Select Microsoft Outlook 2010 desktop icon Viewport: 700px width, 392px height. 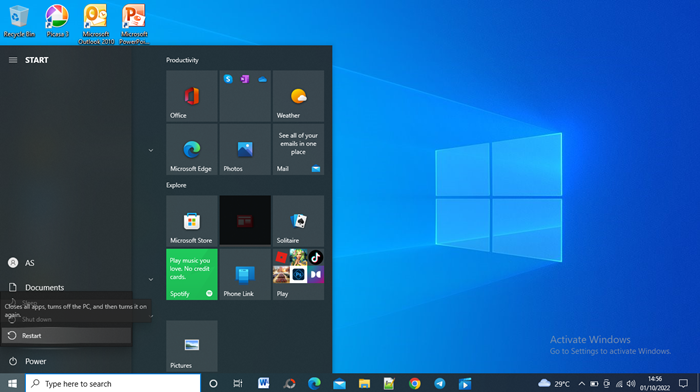[x=96, y=25]
